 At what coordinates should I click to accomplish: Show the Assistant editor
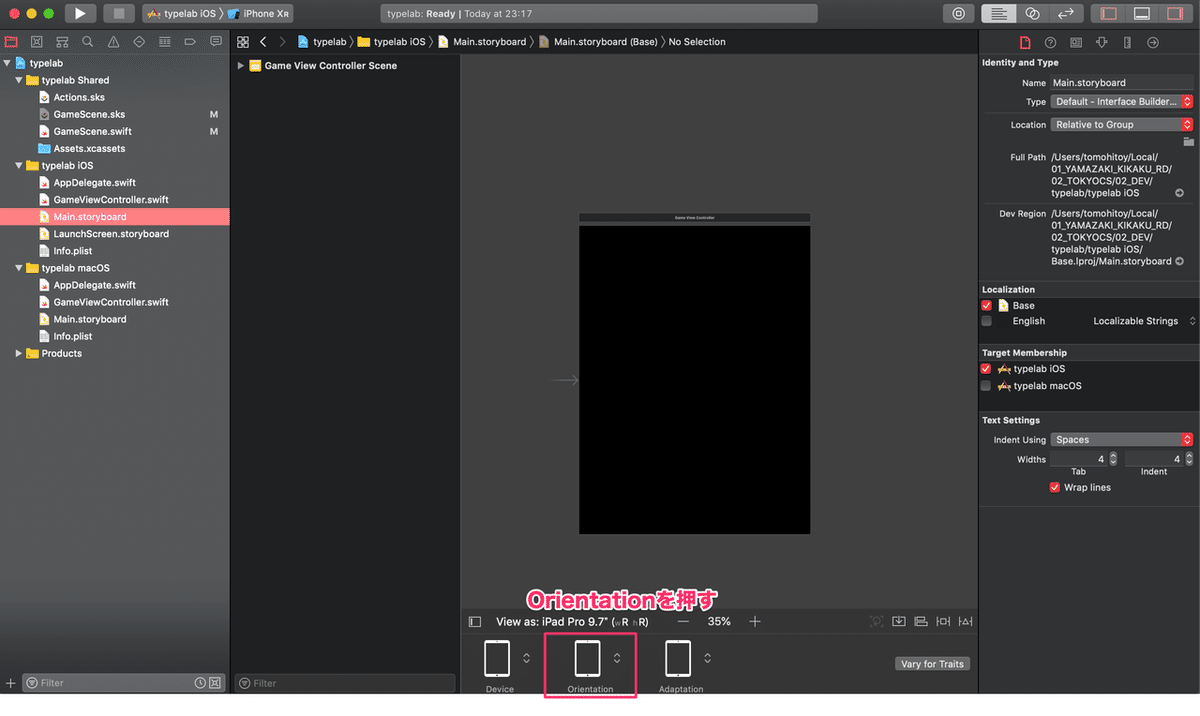tap(1032, 14)
